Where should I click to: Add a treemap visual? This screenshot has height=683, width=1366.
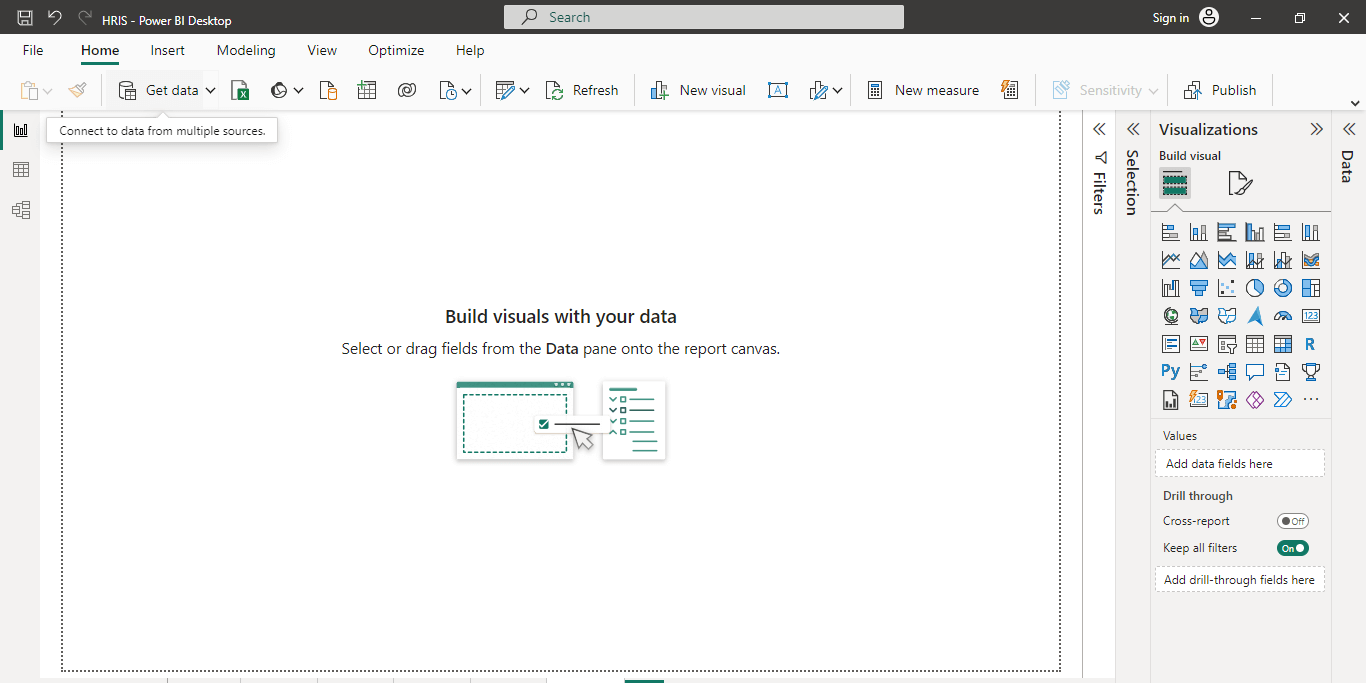click(1311, 287)
